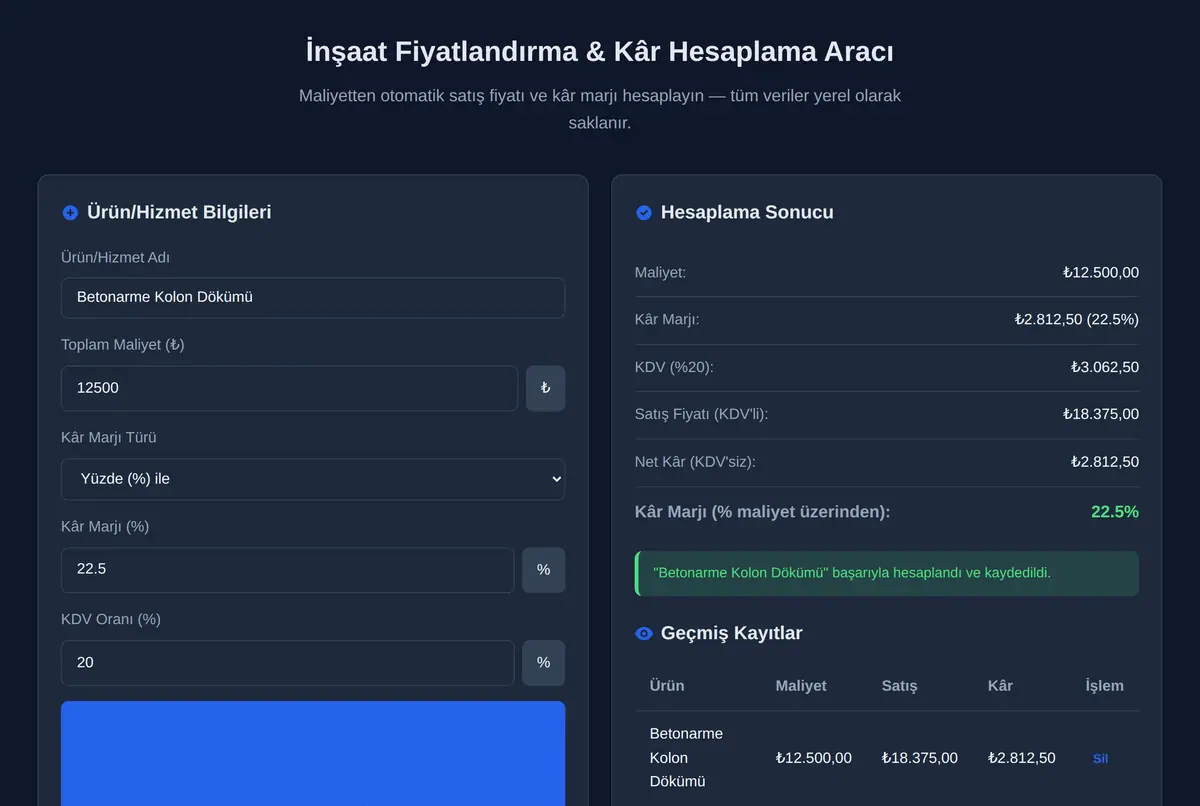This screenshot has height=806, width=1200.
Task: Focus the Kâr Marjı (%) input with 22.5
Action: 287,570
